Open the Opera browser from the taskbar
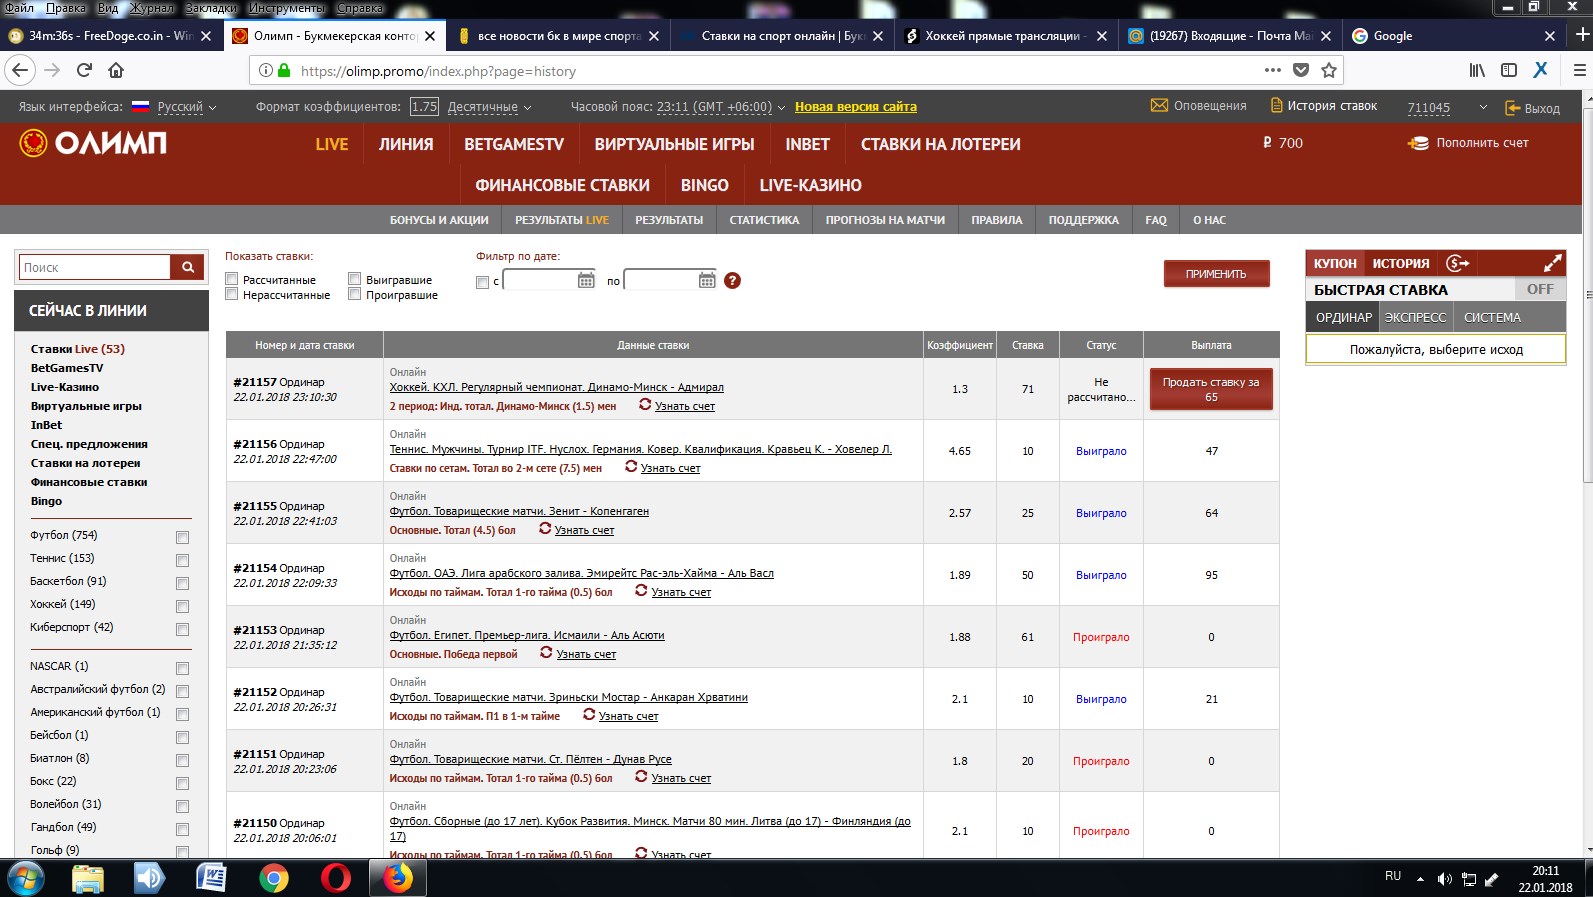Viewport: 1593px width, 897px height. pos(336,878)
